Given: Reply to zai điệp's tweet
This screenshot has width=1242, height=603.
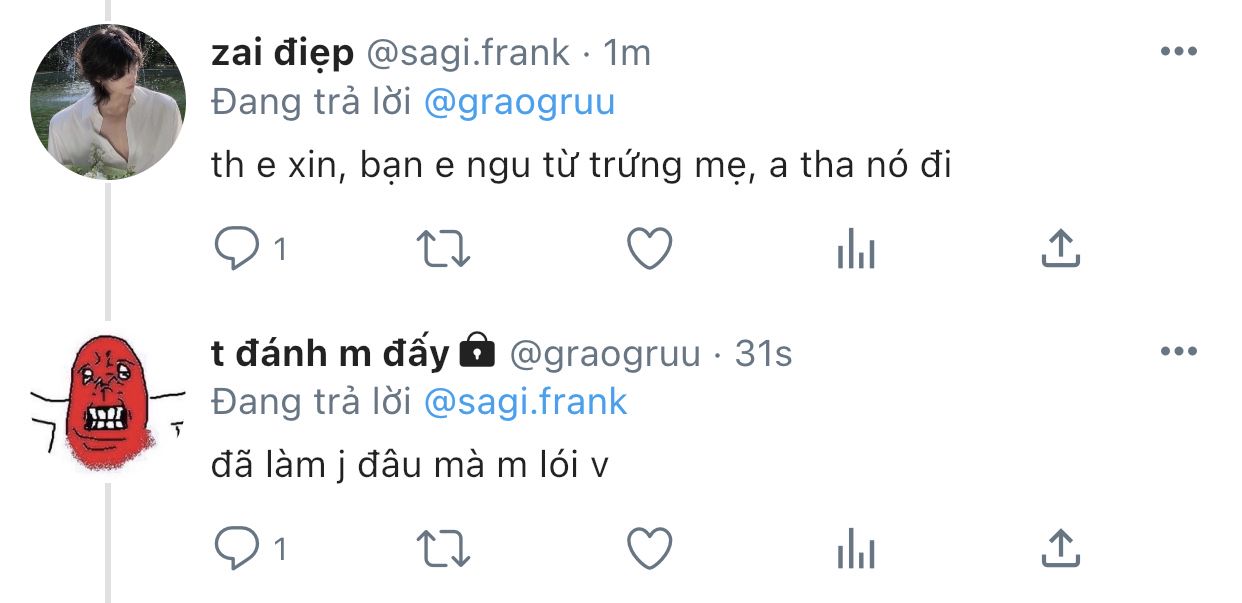Looking at the screenshot, I should click(x=236, y=249).
